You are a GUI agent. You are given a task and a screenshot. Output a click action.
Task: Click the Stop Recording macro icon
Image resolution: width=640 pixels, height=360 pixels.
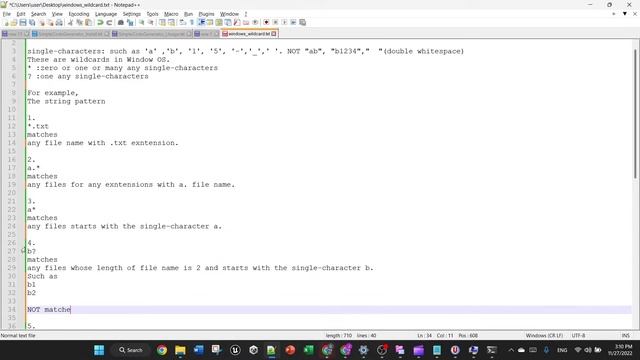(x=275, y=22)
